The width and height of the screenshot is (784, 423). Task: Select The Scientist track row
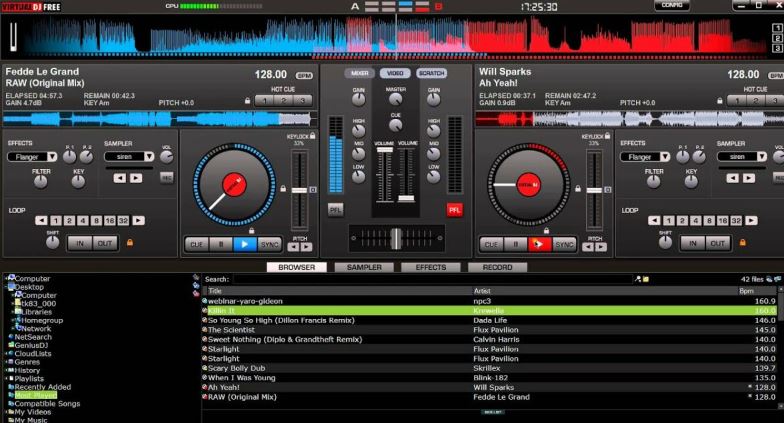pos(490,330)
